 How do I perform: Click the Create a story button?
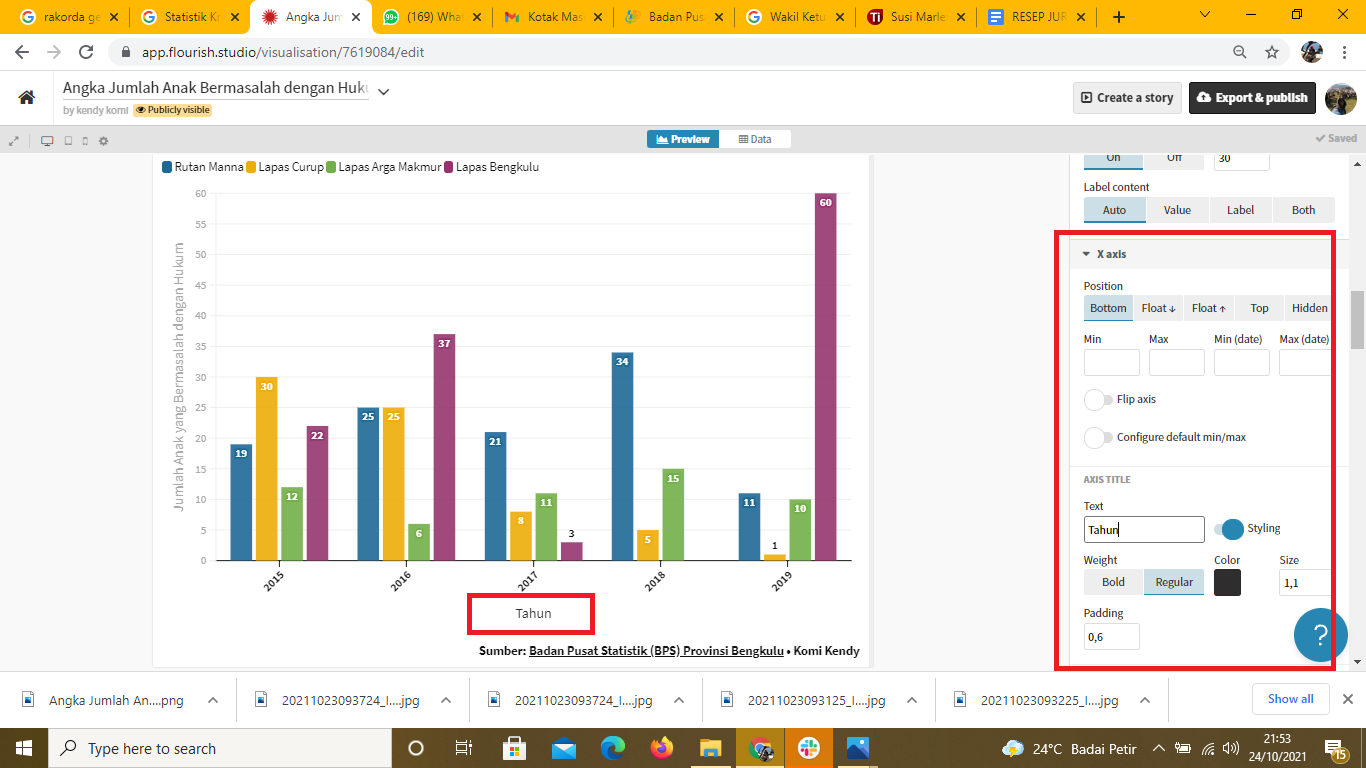pos(1126,98)
